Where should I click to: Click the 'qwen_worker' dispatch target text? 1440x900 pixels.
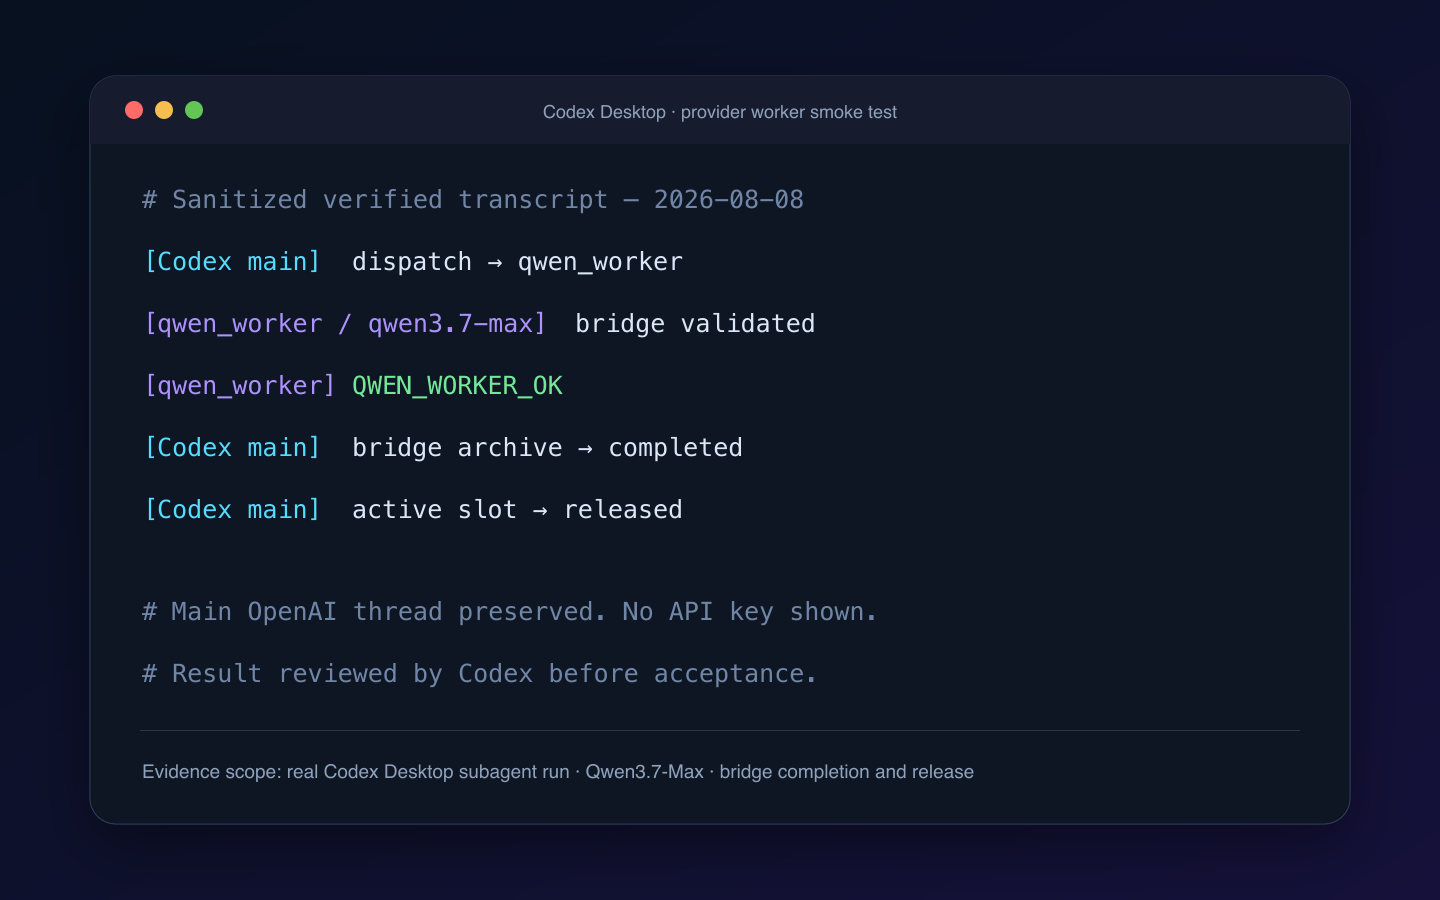tap(600, 262)
